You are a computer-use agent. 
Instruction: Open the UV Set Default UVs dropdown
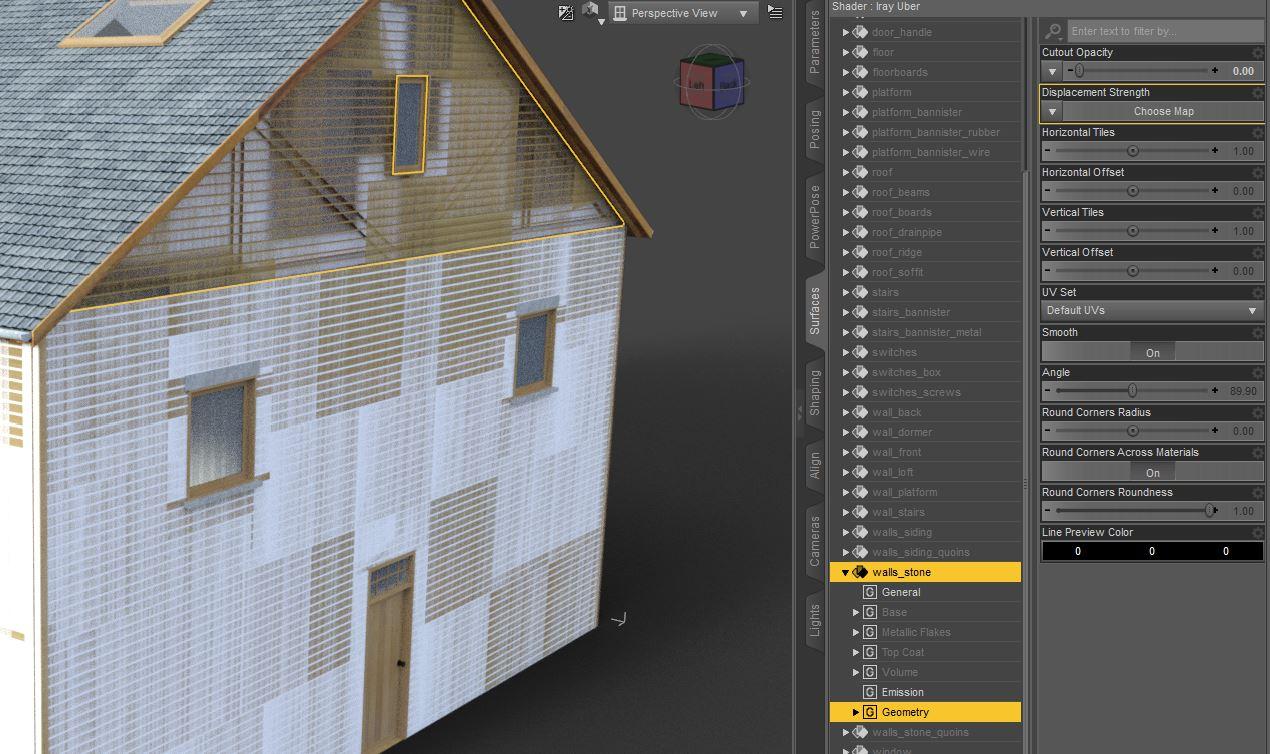[1152, 311]
